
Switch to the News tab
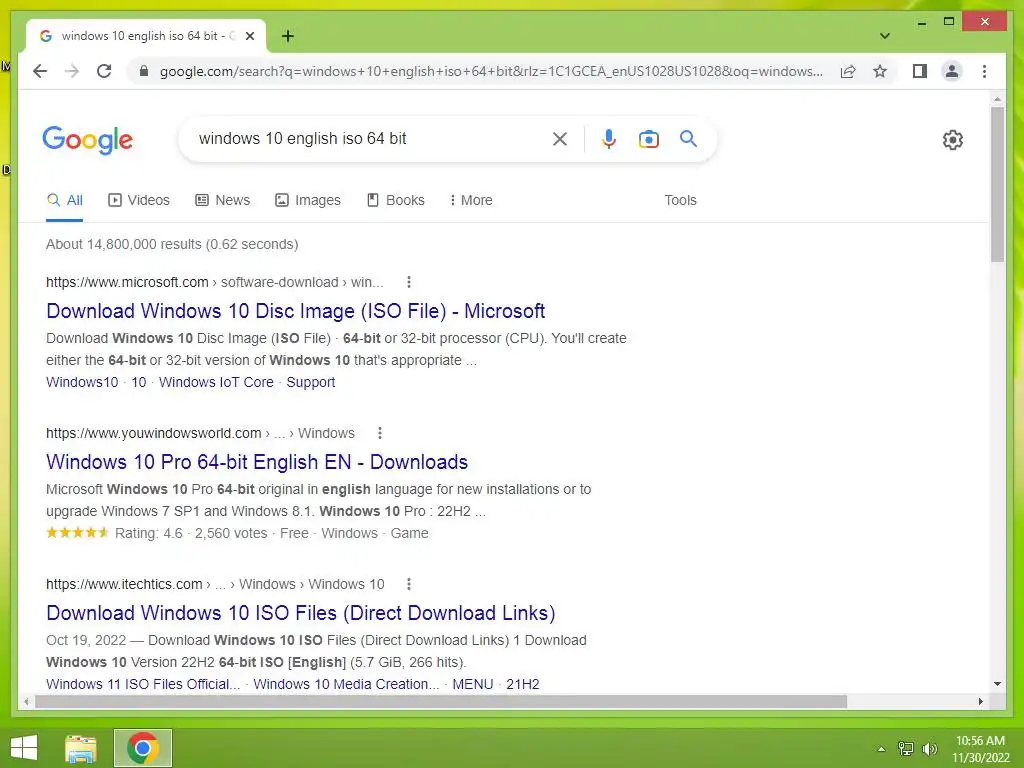pyautogui.click(x=223, y=200)
